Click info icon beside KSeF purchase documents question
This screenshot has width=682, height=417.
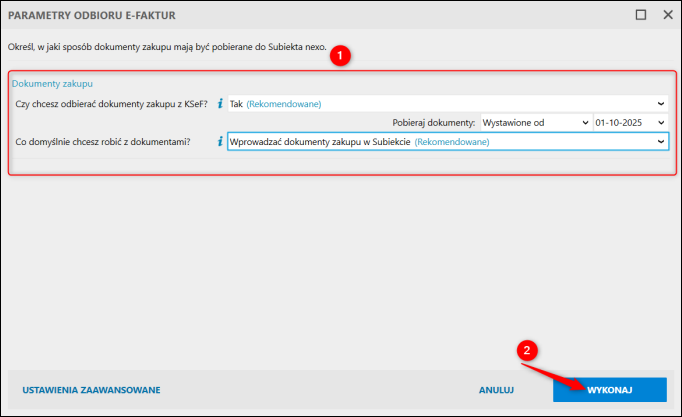coord(220,103)
